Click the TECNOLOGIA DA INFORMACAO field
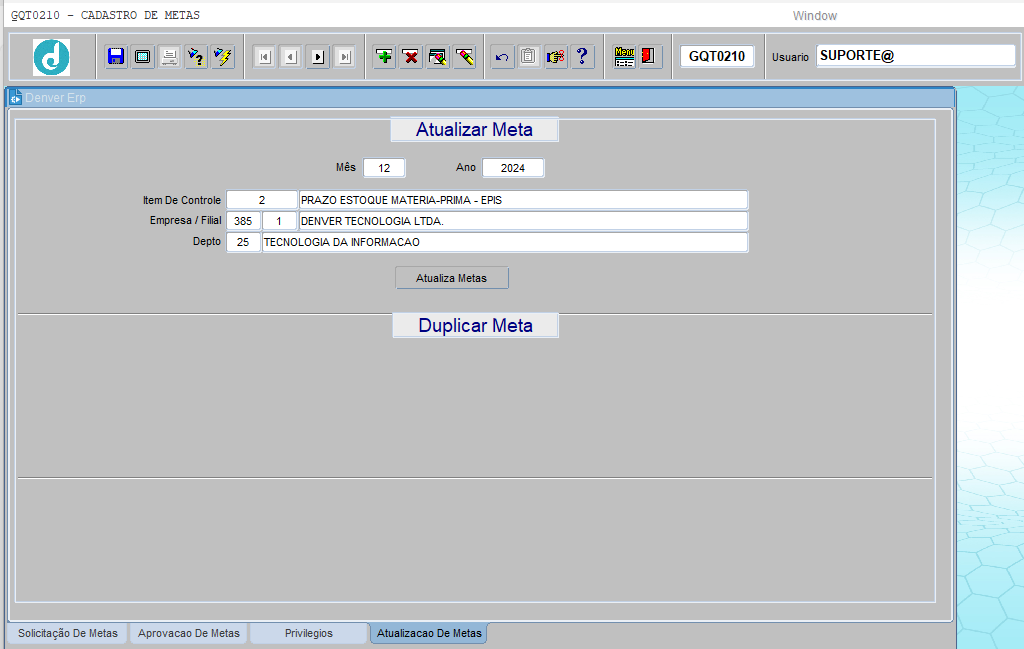The width and height of the screenshot is (1024, 649). [x=505, y=242]
